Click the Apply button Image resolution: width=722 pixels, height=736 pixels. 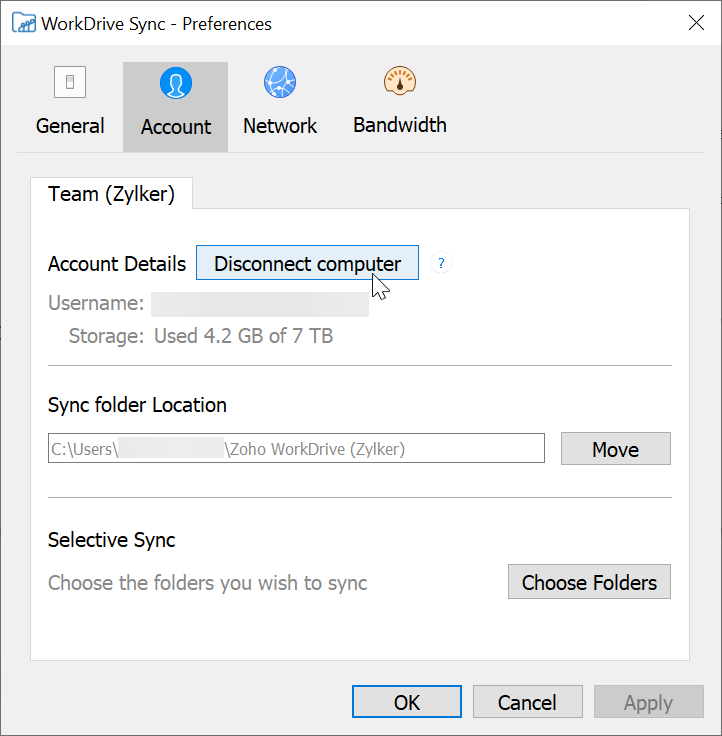coord(648,702)
